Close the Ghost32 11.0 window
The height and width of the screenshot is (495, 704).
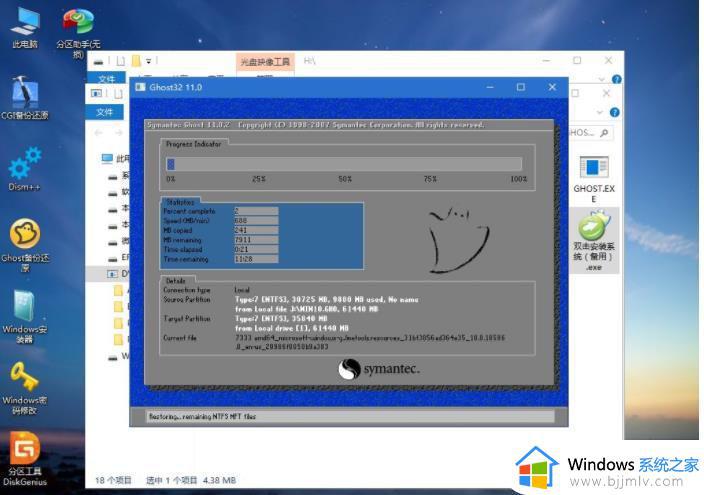552,87
